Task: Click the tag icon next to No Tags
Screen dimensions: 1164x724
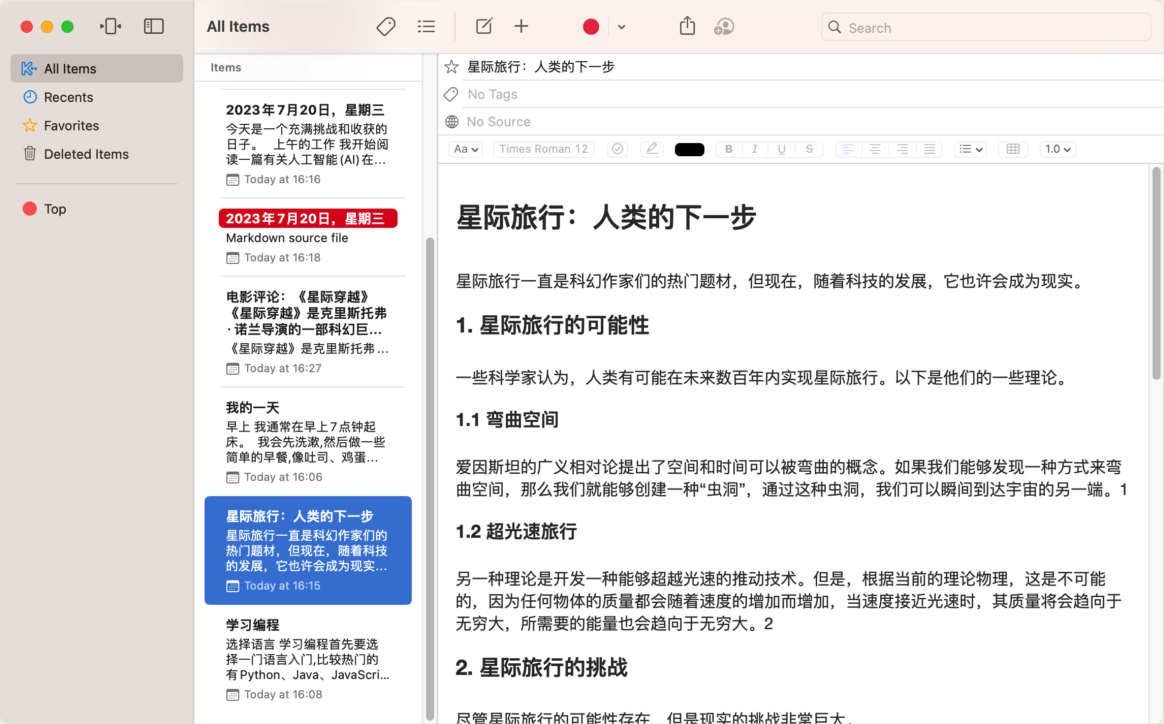Action: pyautogui.click(x=451, y=94)
